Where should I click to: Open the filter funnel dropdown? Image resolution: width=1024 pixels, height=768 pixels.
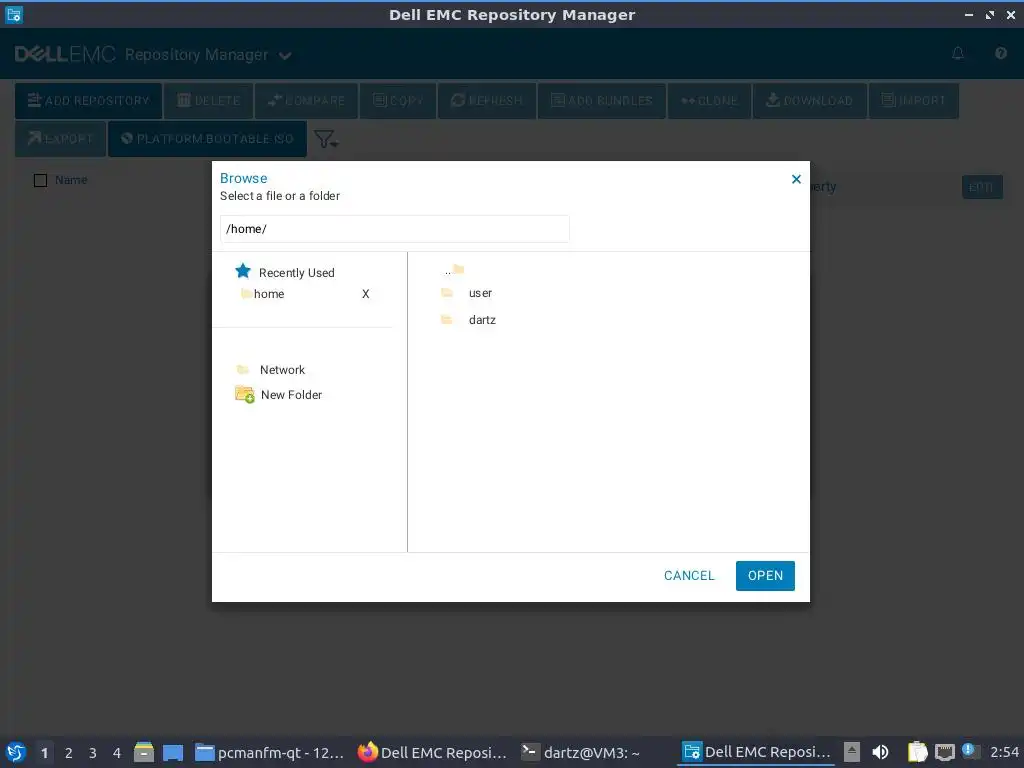[326, 139]
